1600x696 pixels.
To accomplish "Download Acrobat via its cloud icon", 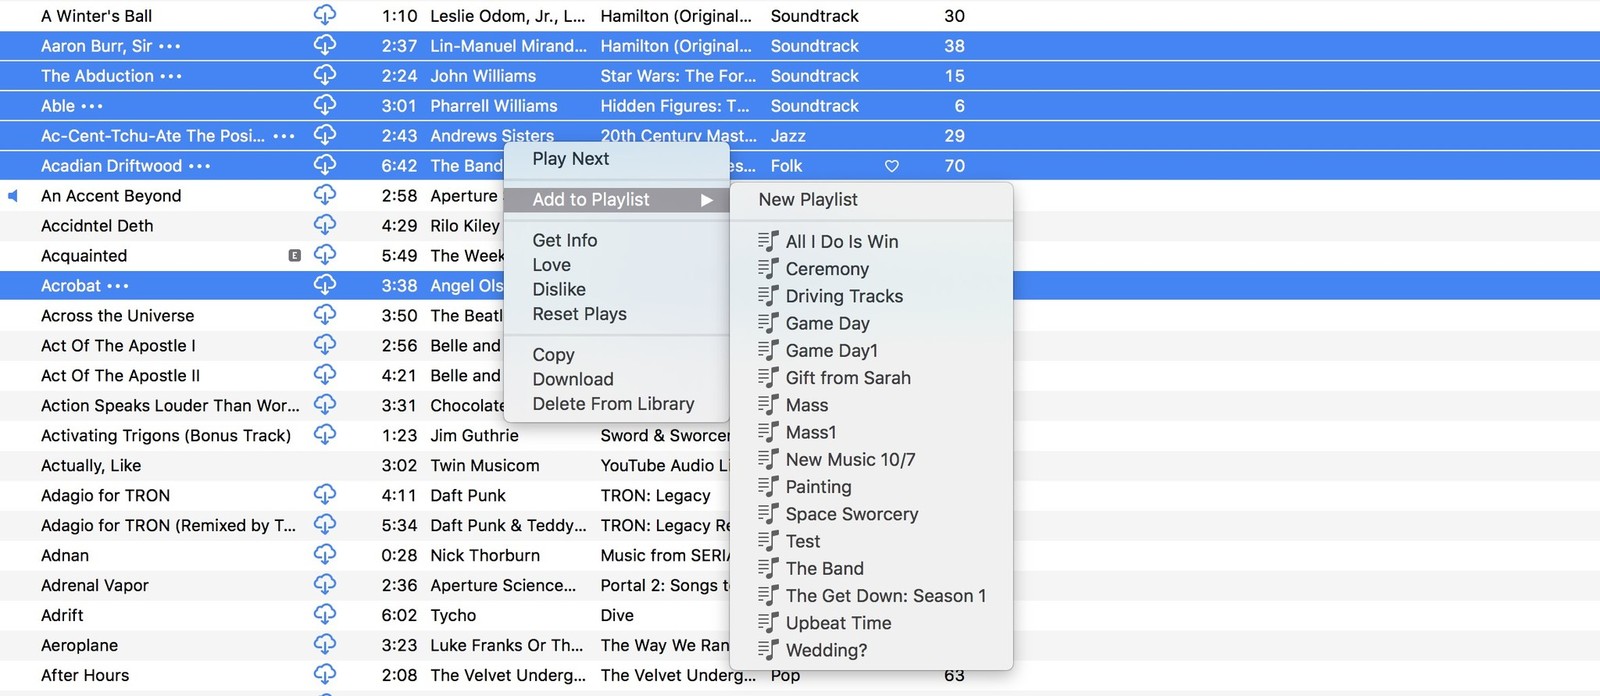I will (x=325, y=285).
